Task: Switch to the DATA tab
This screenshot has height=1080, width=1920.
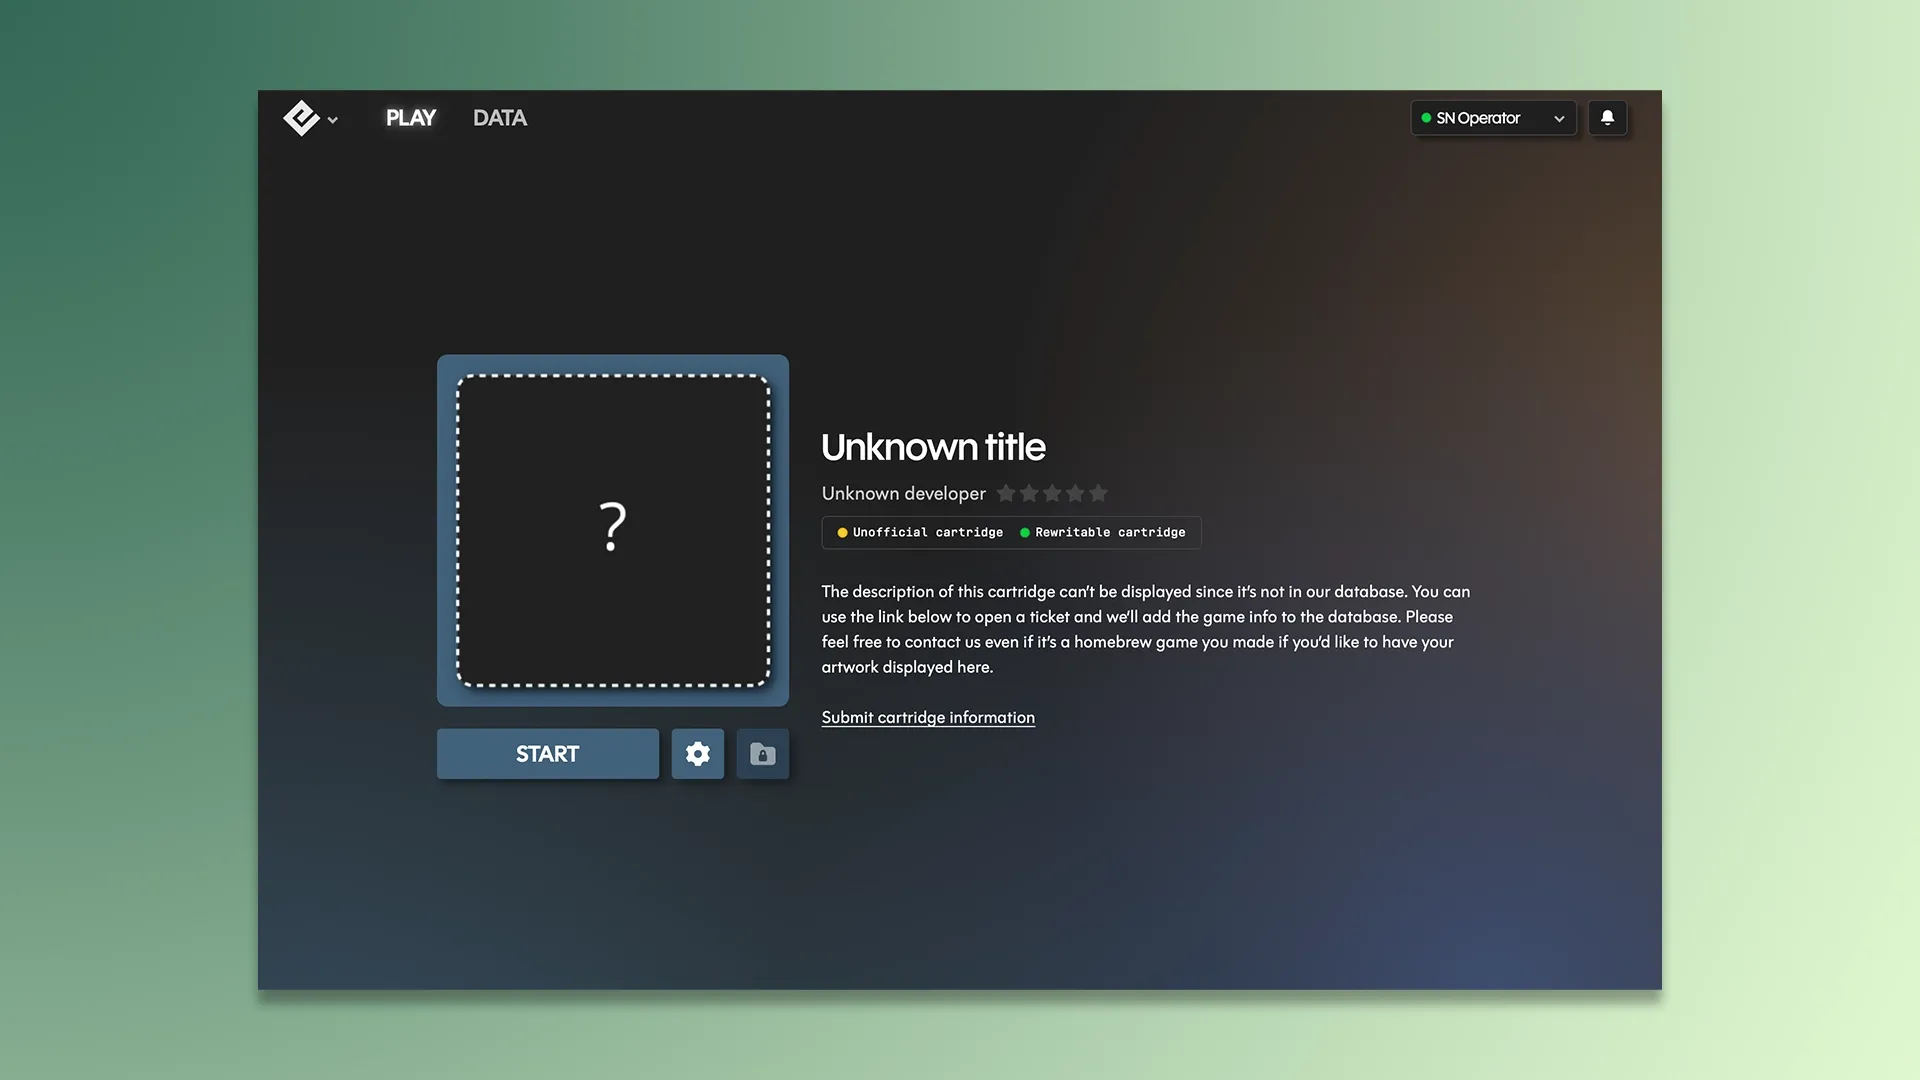Action: [500, 118]
